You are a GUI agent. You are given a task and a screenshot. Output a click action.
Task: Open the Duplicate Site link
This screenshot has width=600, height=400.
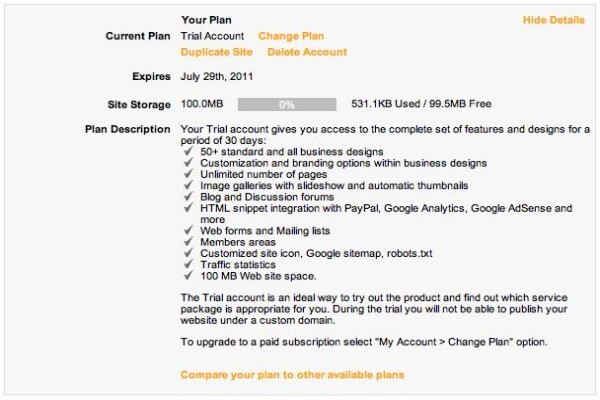click(x=217, y=52)
